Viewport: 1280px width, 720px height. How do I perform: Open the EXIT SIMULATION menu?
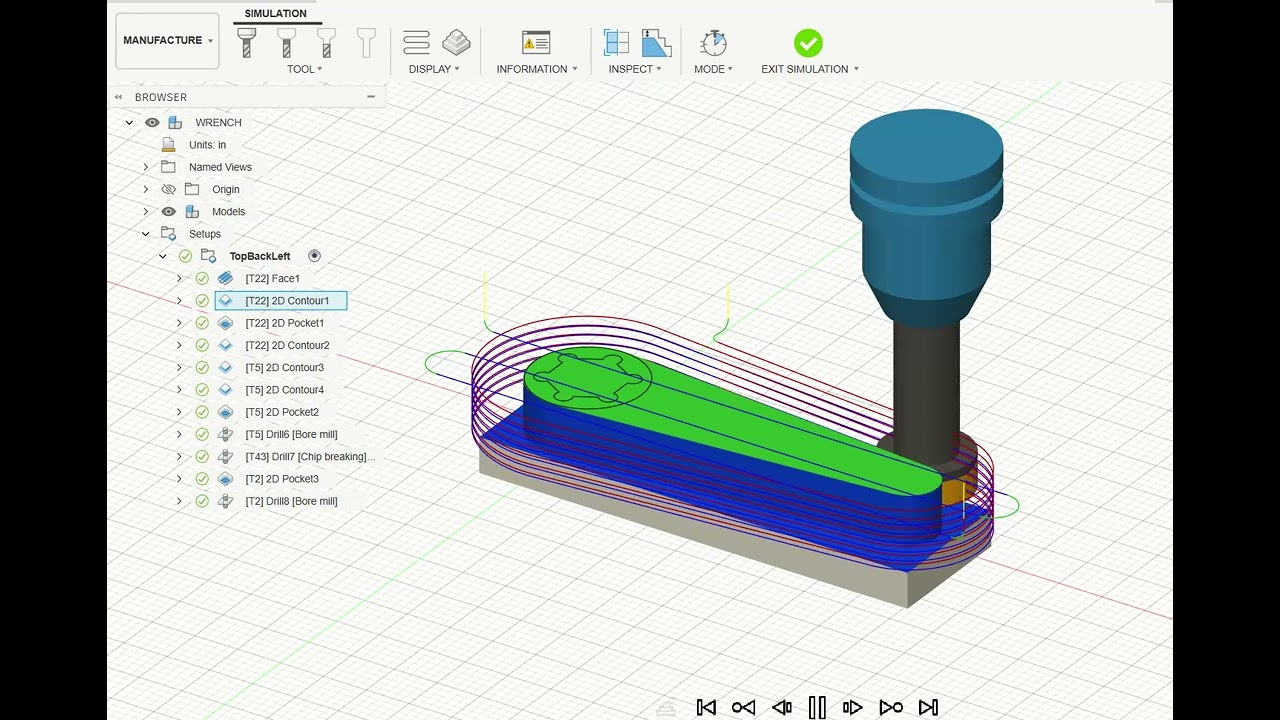click(810, 69)
